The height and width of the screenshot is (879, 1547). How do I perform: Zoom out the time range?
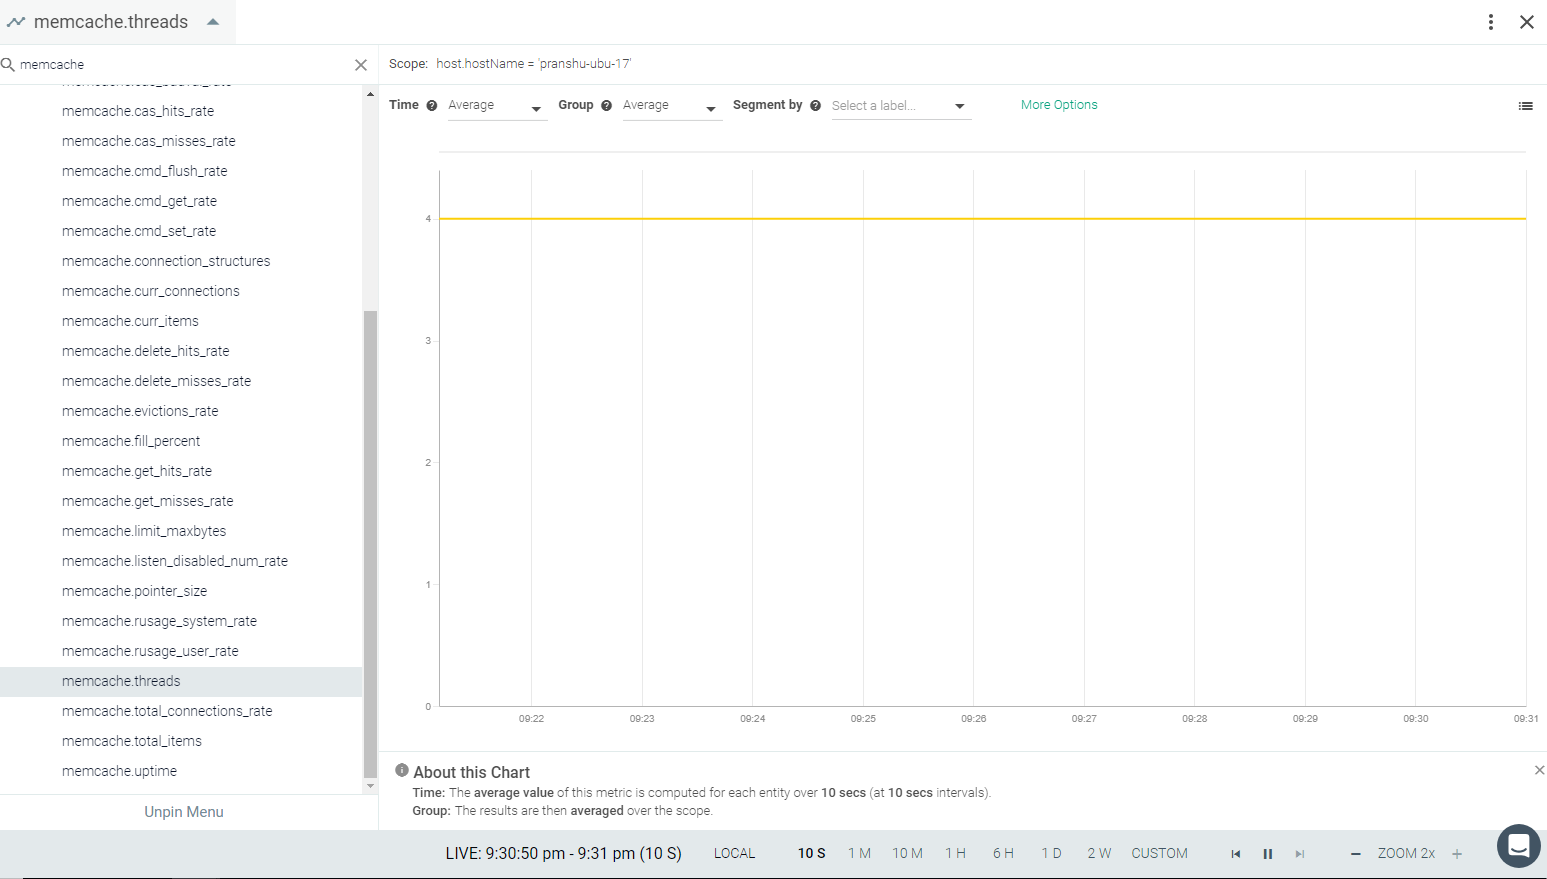click(1355, 854)
